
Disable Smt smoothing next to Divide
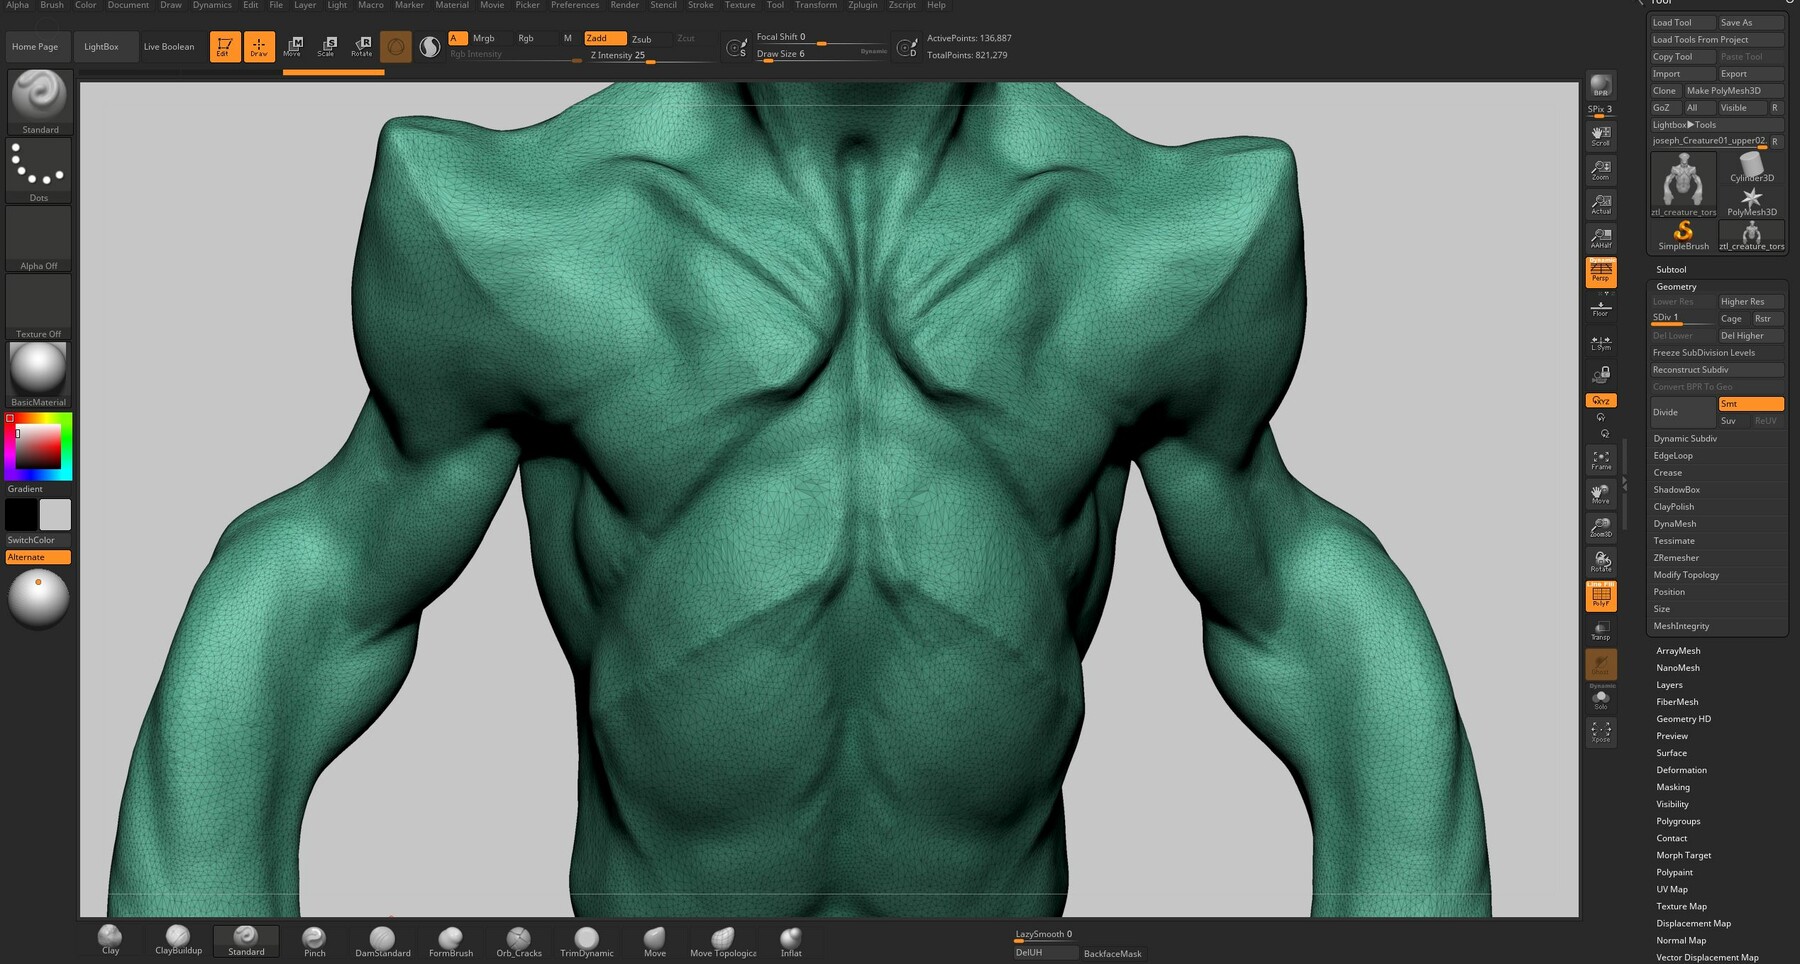pyautogui.click(x=1750, y=403)
